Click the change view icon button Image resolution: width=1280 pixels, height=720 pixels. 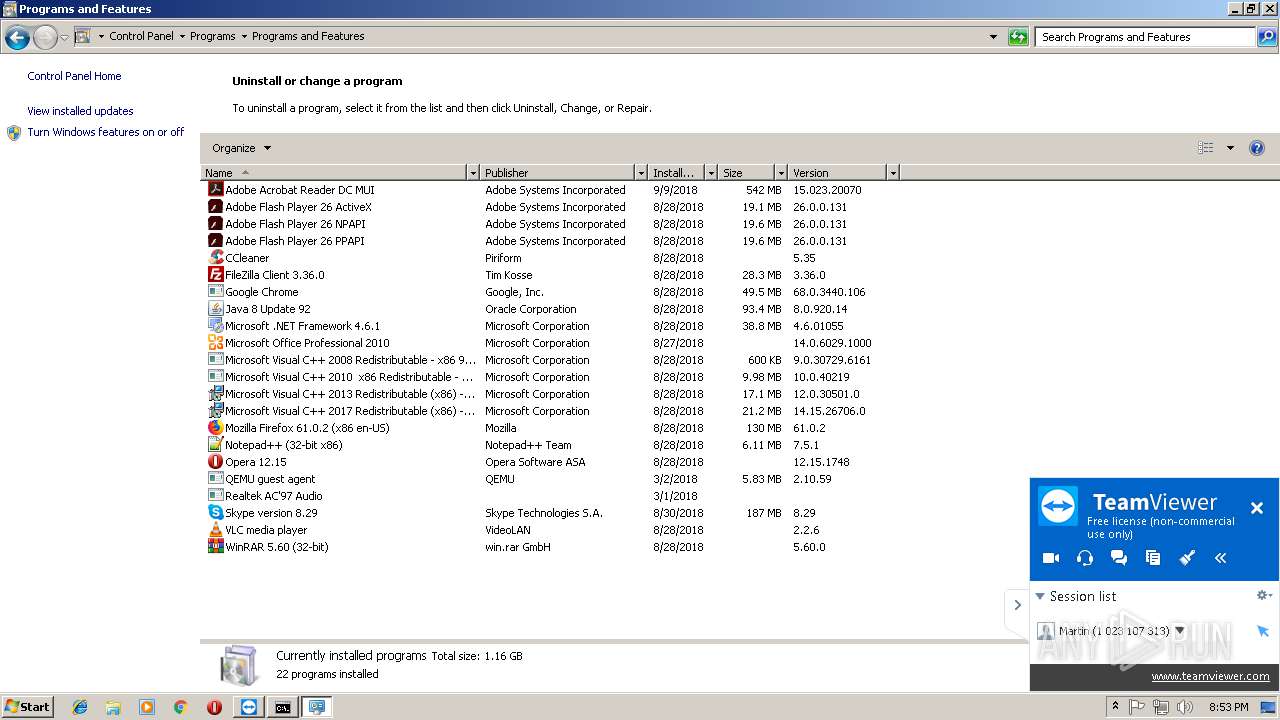tap(1206, 148)
